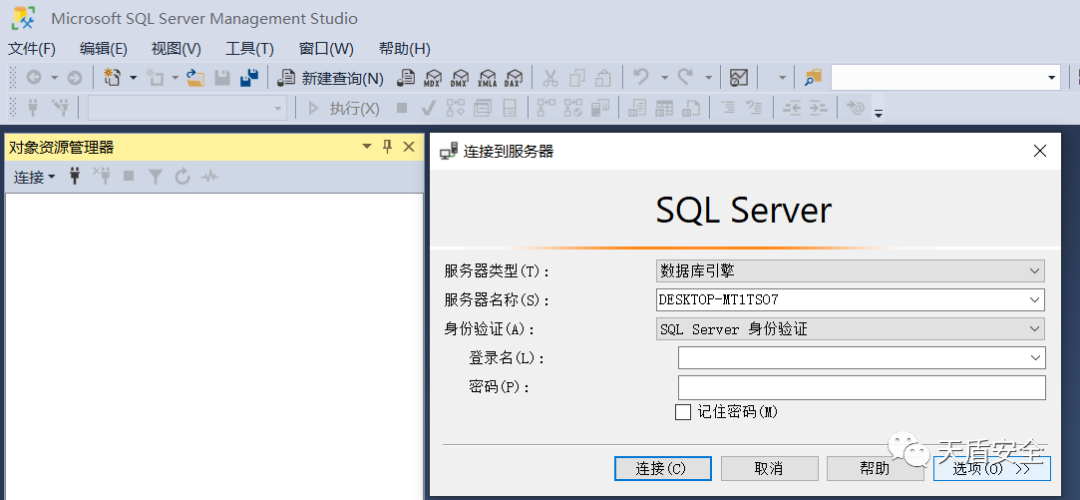Open the 视图(V) menu
The width and height of the screenshot is (1080, 500).
point(176,49)
